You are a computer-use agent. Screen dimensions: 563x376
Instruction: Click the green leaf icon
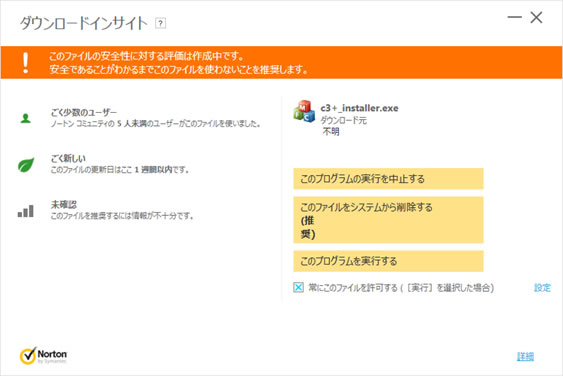[26, 165]
